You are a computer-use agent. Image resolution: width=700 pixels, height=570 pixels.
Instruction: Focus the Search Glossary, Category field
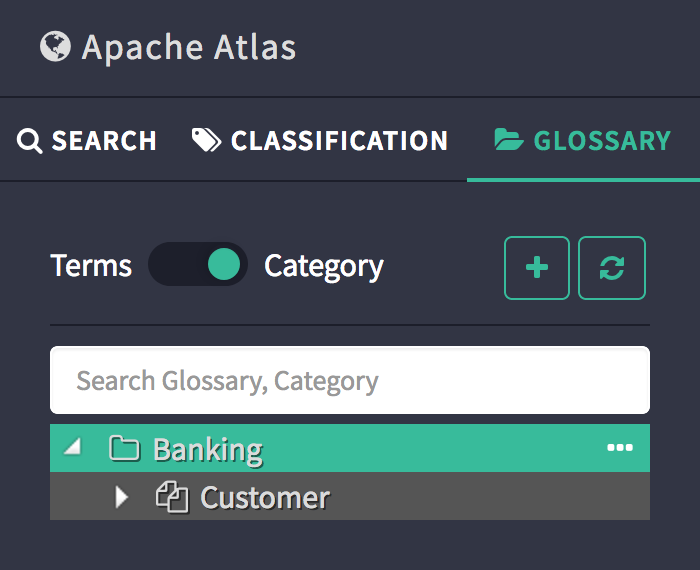point(350,380)
